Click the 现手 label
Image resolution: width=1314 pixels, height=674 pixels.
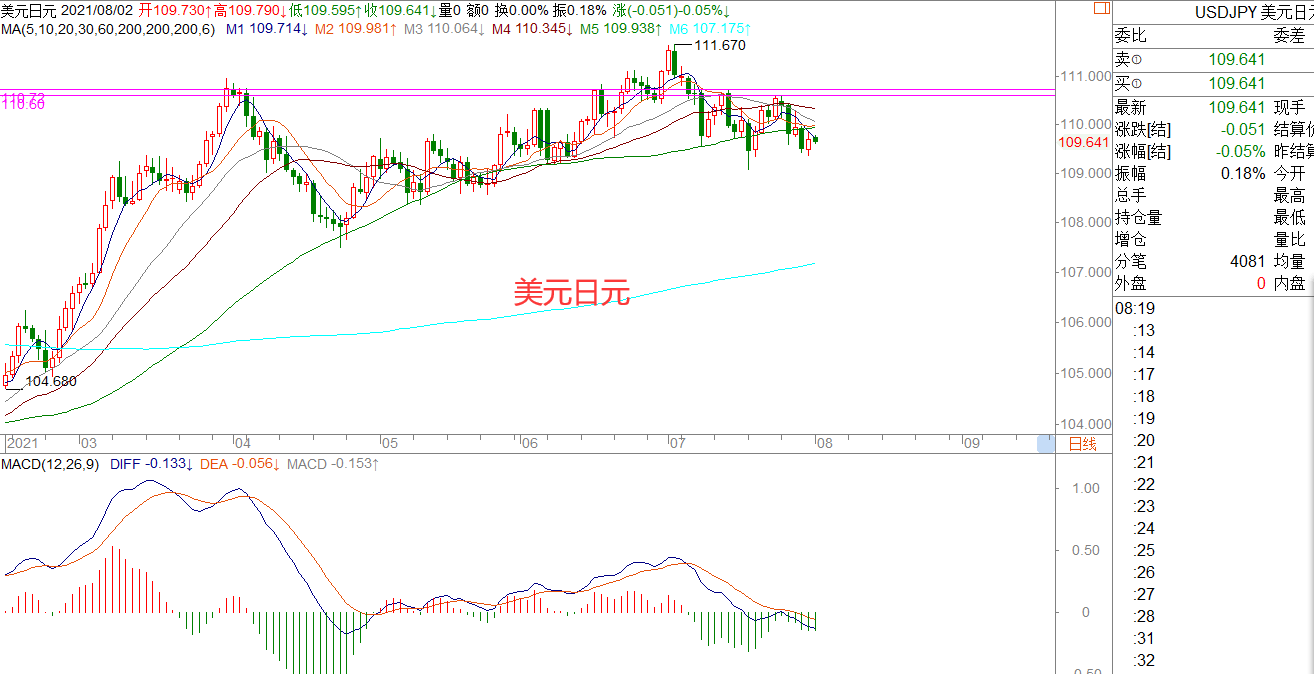1290,108
